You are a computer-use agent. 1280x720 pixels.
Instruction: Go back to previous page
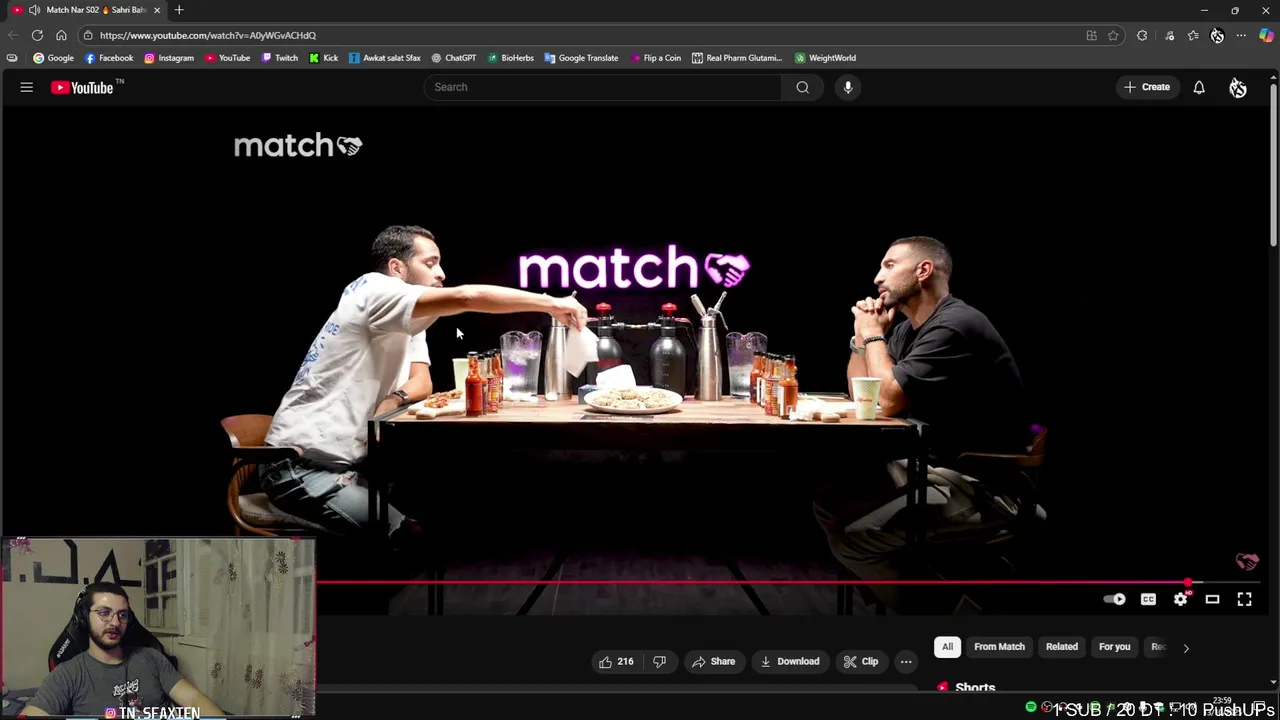tap(13, 35)
